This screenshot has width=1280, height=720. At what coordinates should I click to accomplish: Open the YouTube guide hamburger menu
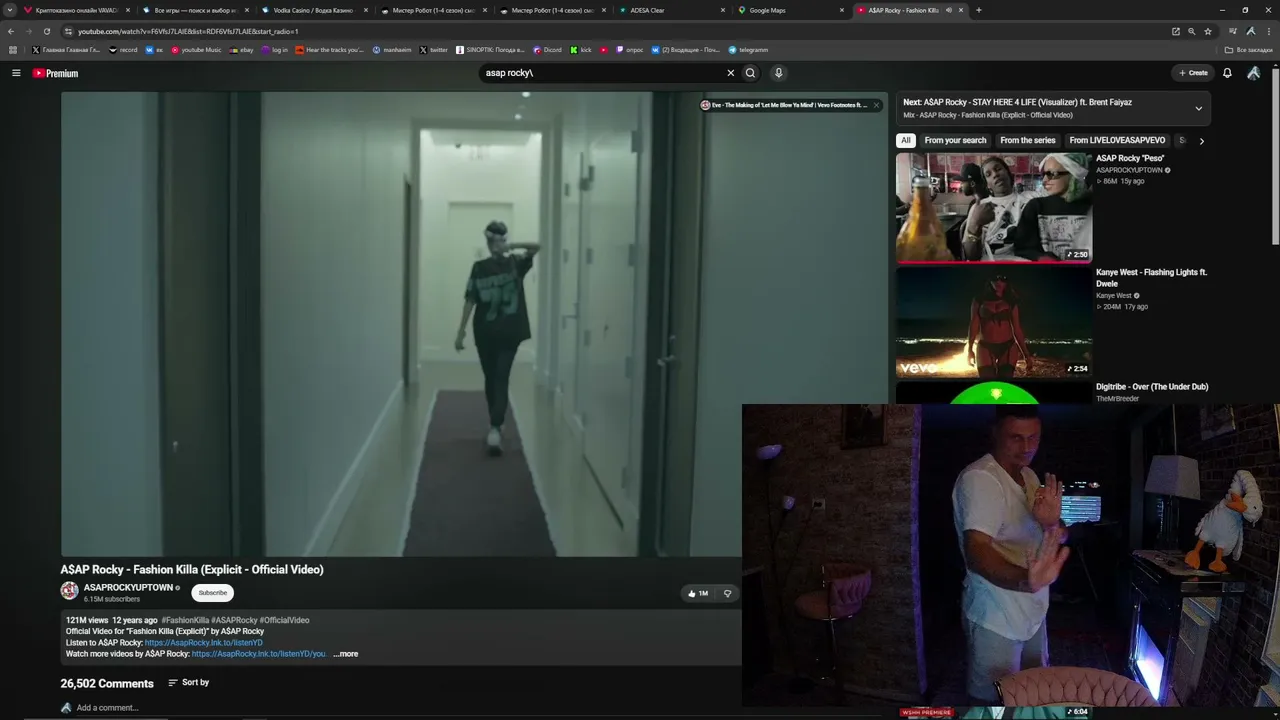pos(16,73)
